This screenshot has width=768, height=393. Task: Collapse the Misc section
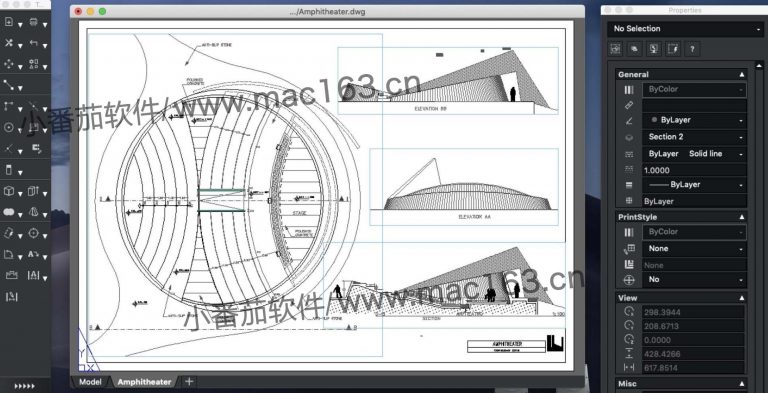(x=742, y=384)
